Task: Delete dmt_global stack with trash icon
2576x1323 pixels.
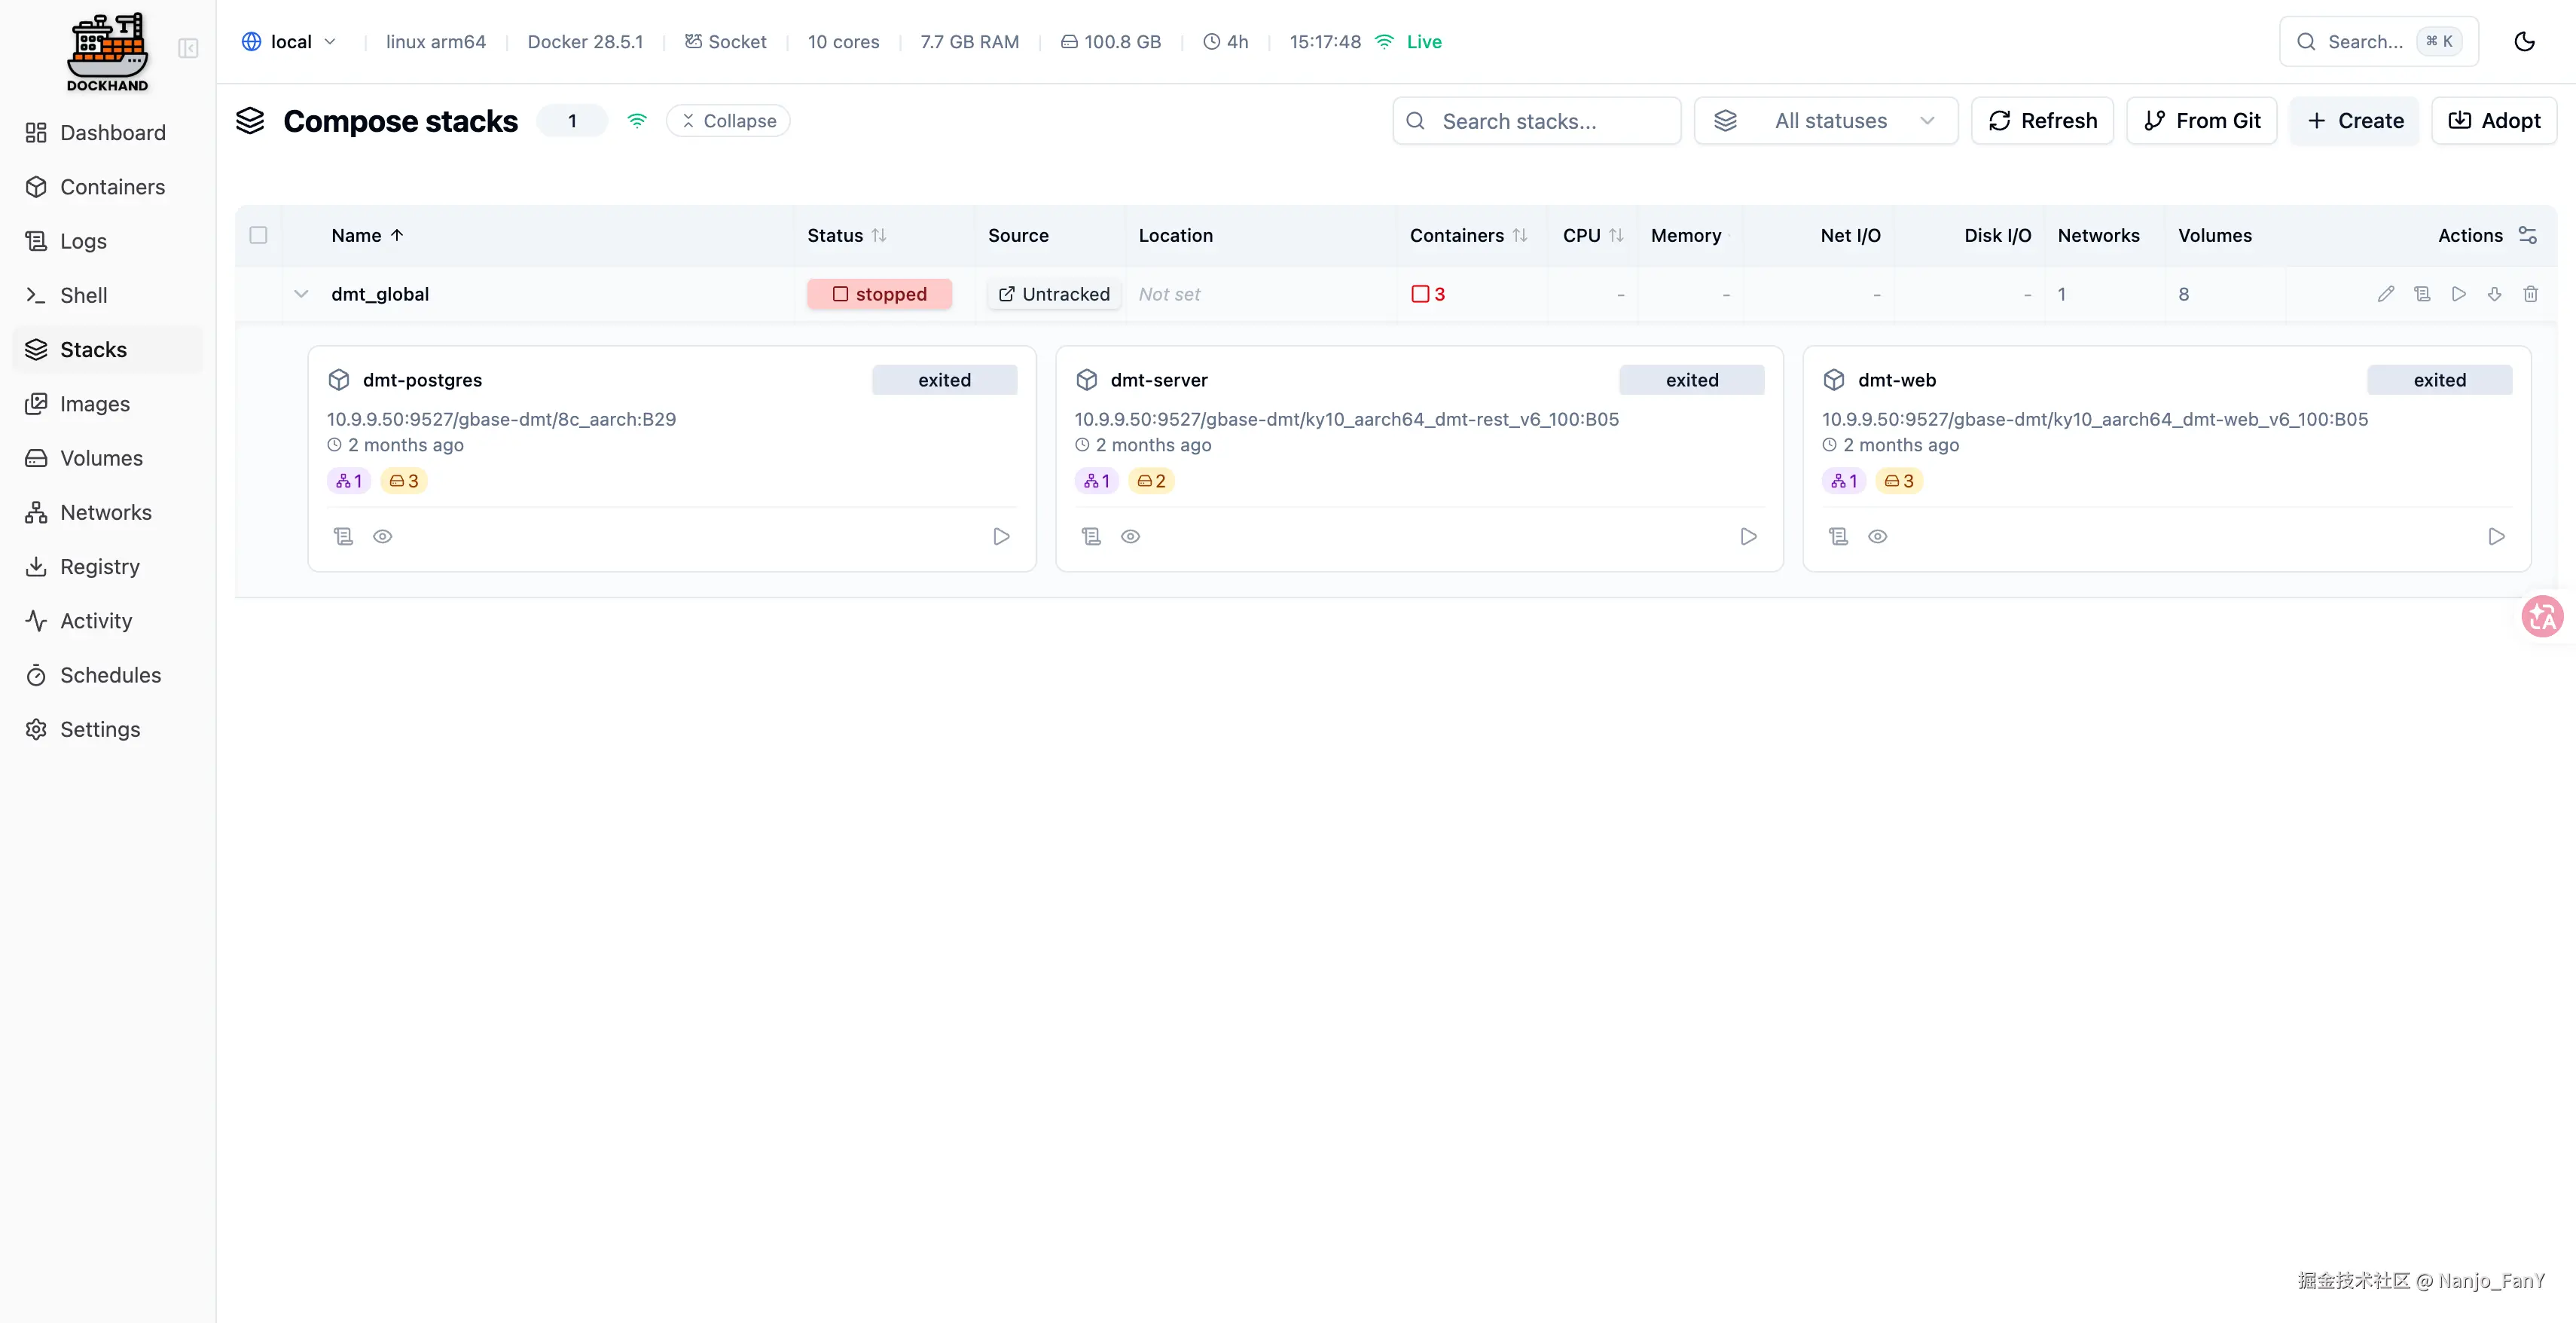Action: pos(2531,294)
